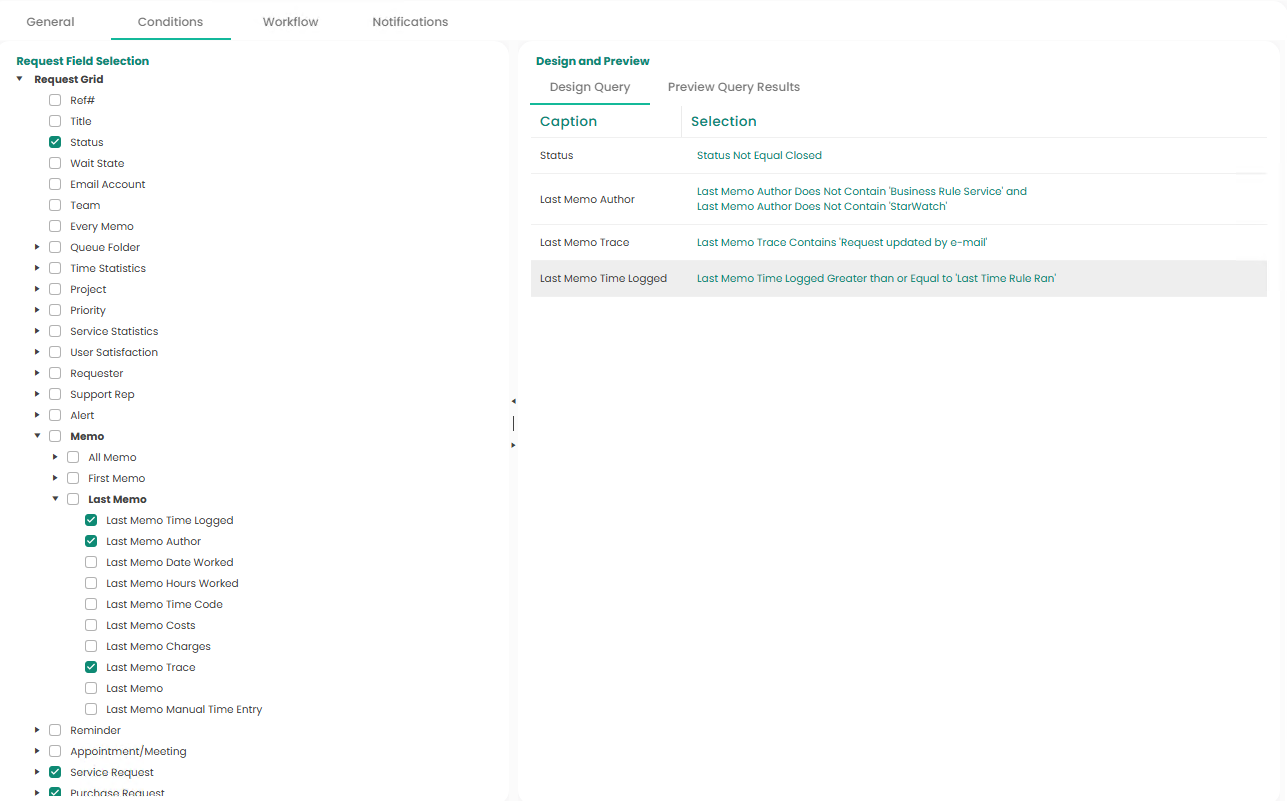Expand the Time Statistics node
The height and width of the screenshot is (801, 1287).
tap(37, 268)
